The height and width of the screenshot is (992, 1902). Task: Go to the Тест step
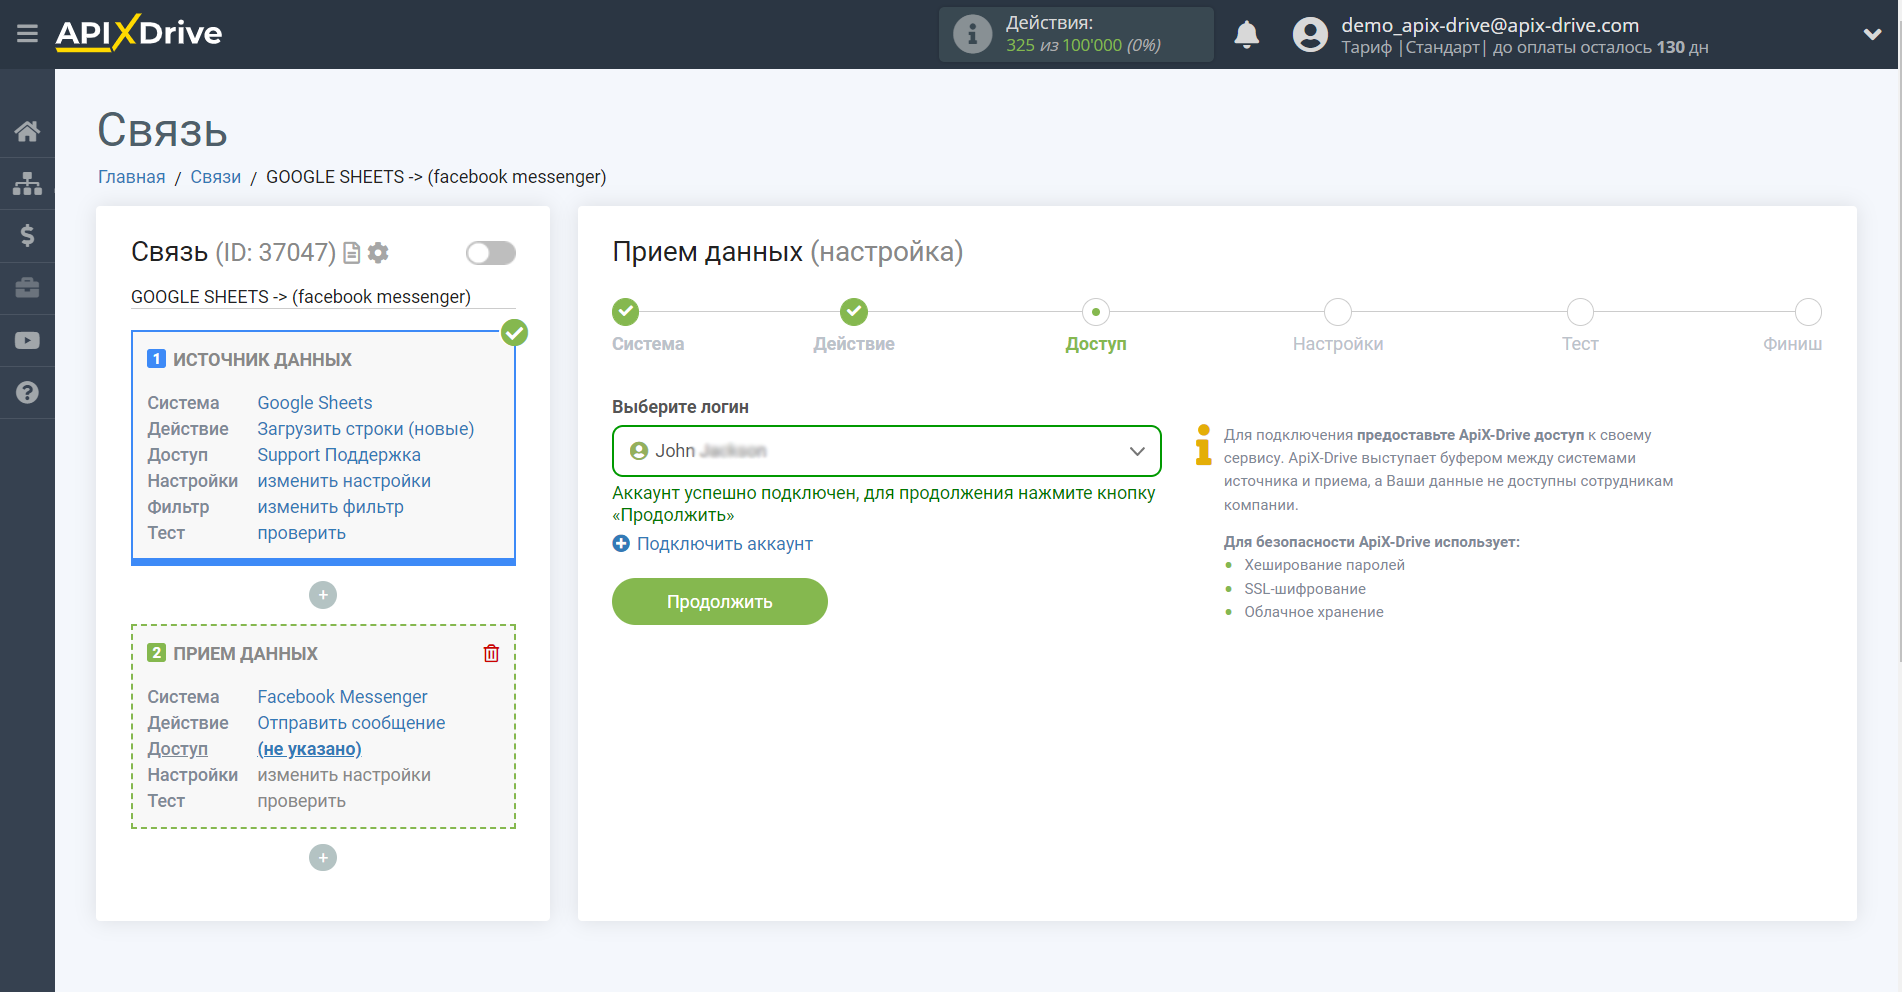point(1580,312)
